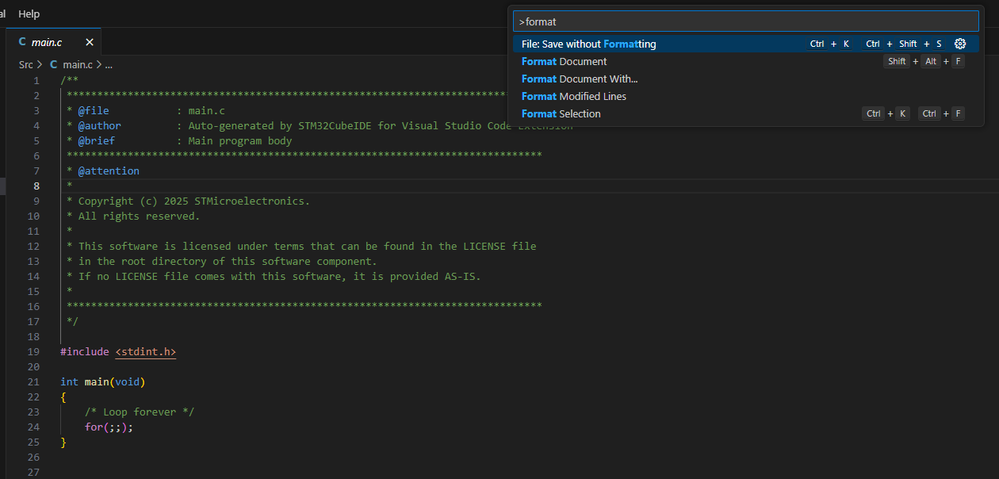Open the main.c breadcrumb dropdown
Viewport: 999px width, 479px height.
tap(76, 64)
